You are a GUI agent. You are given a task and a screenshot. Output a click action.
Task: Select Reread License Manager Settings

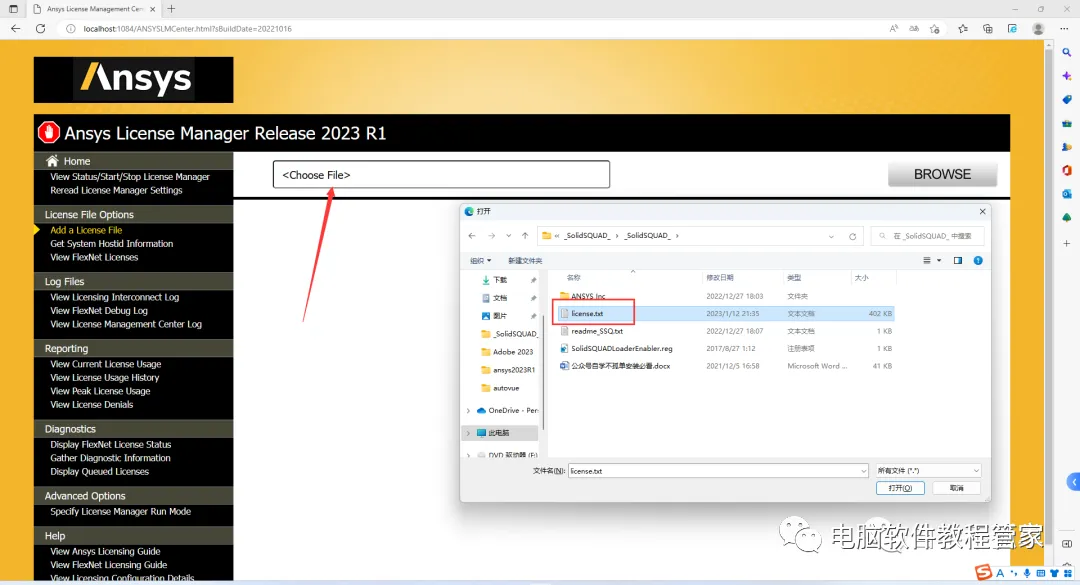point(116,190)
